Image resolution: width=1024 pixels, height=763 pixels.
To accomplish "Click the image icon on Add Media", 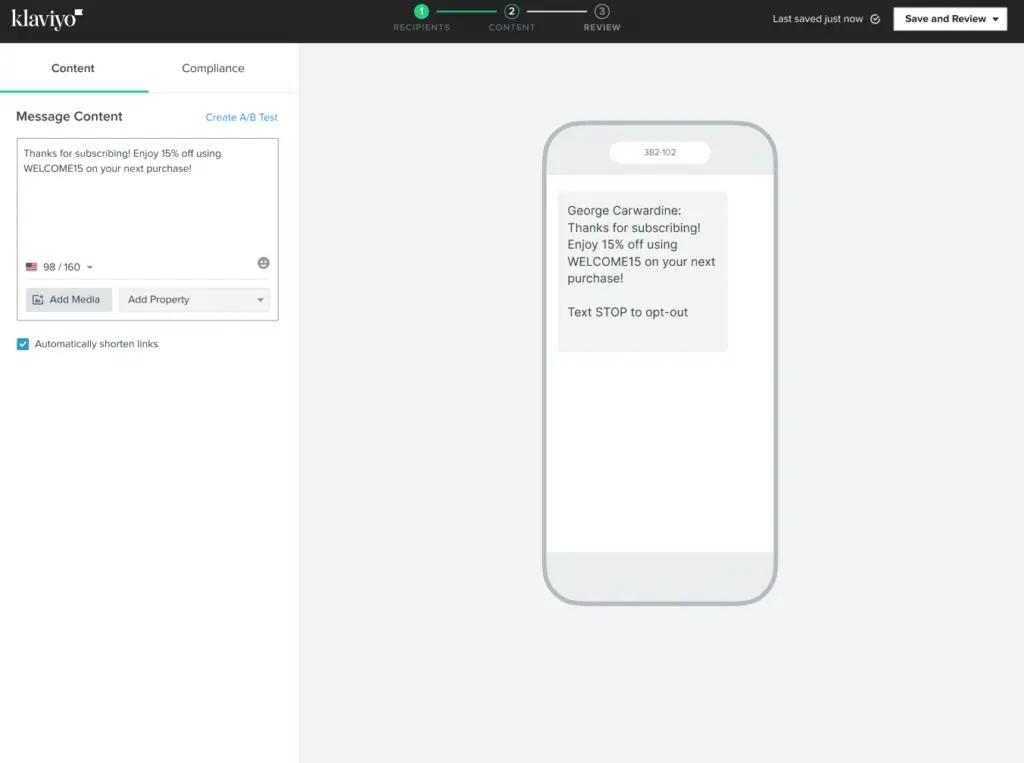I will point(40,299).
